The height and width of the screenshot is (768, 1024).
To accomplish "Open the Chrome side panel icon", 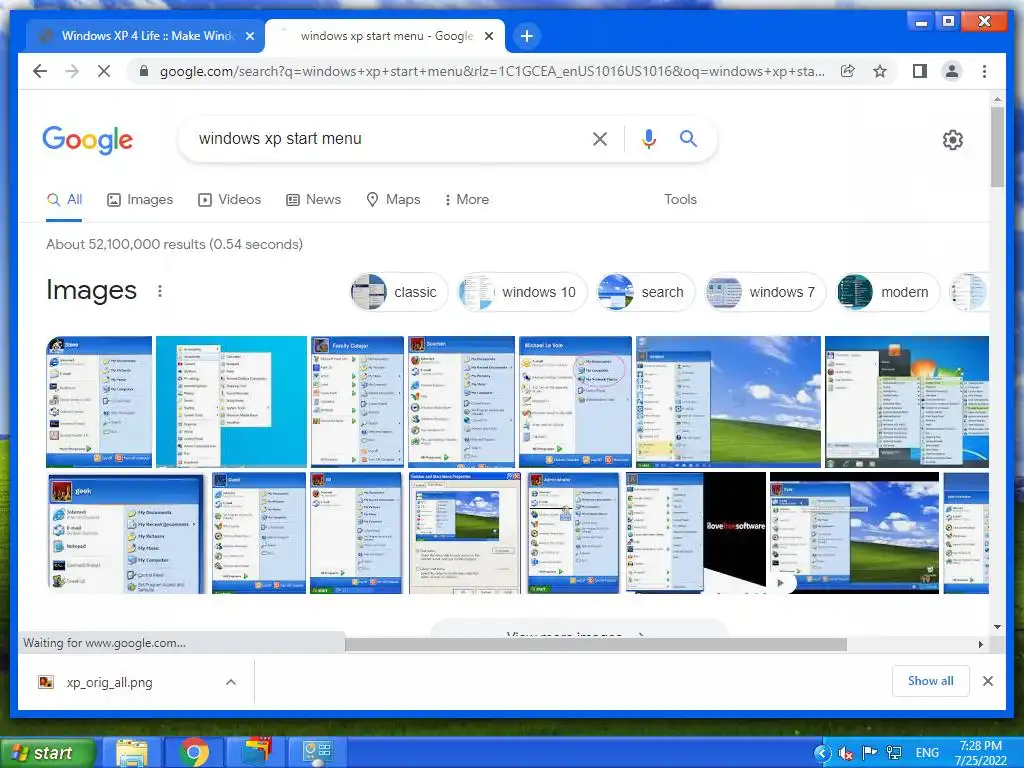I will click(920, 71).
